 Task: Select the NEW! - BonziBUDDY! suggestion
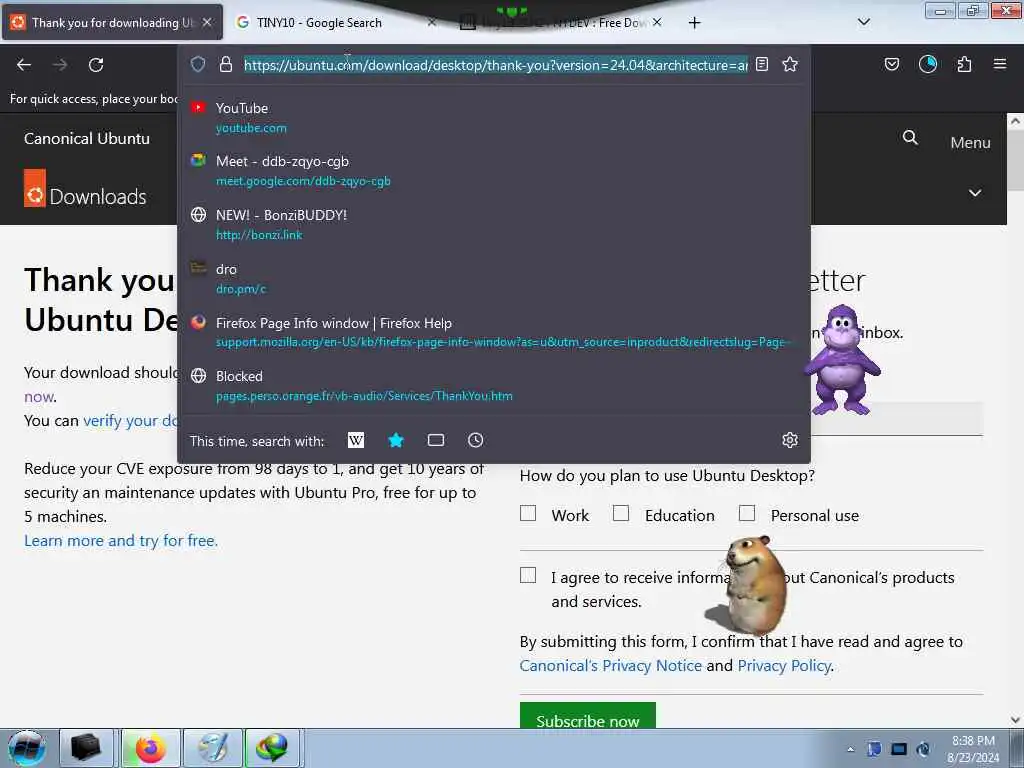(493, 225)
